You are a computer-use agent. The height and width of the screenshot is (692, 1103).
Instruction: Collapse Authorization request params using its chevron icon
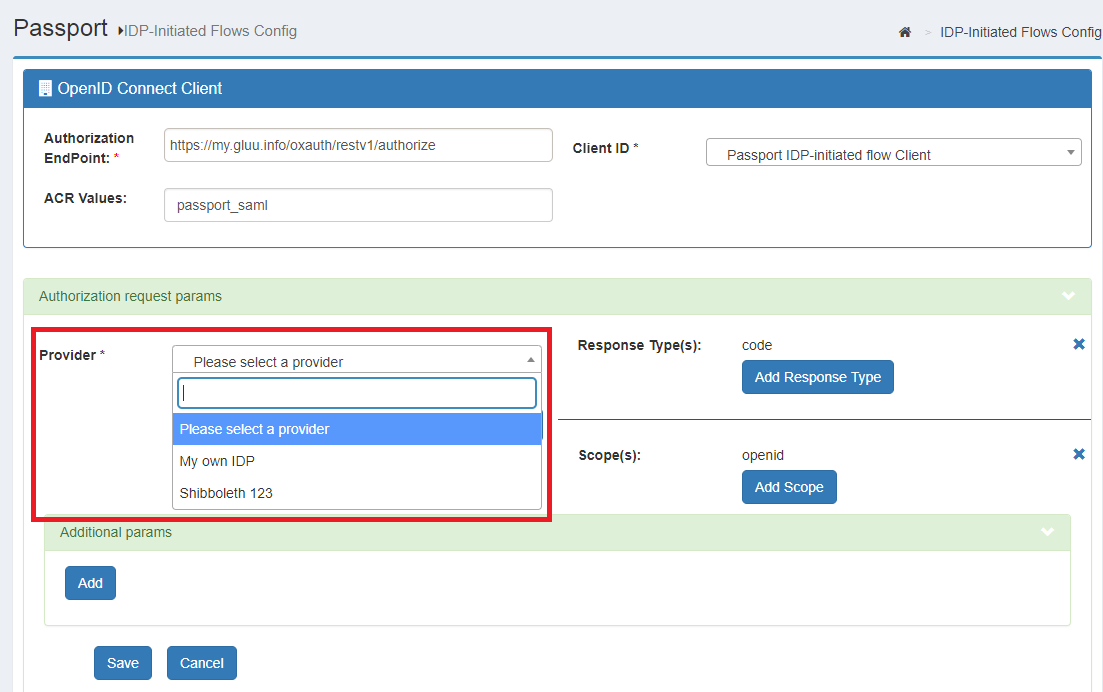[x=1068, y=296]
